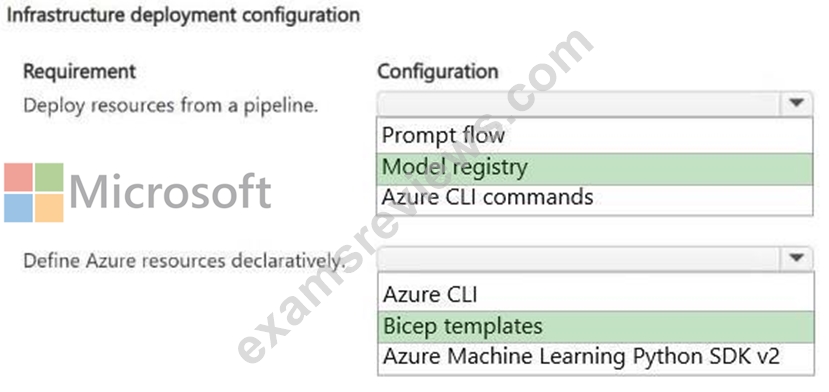
Task: Click the Configuration column header
Action: [438, 71]
